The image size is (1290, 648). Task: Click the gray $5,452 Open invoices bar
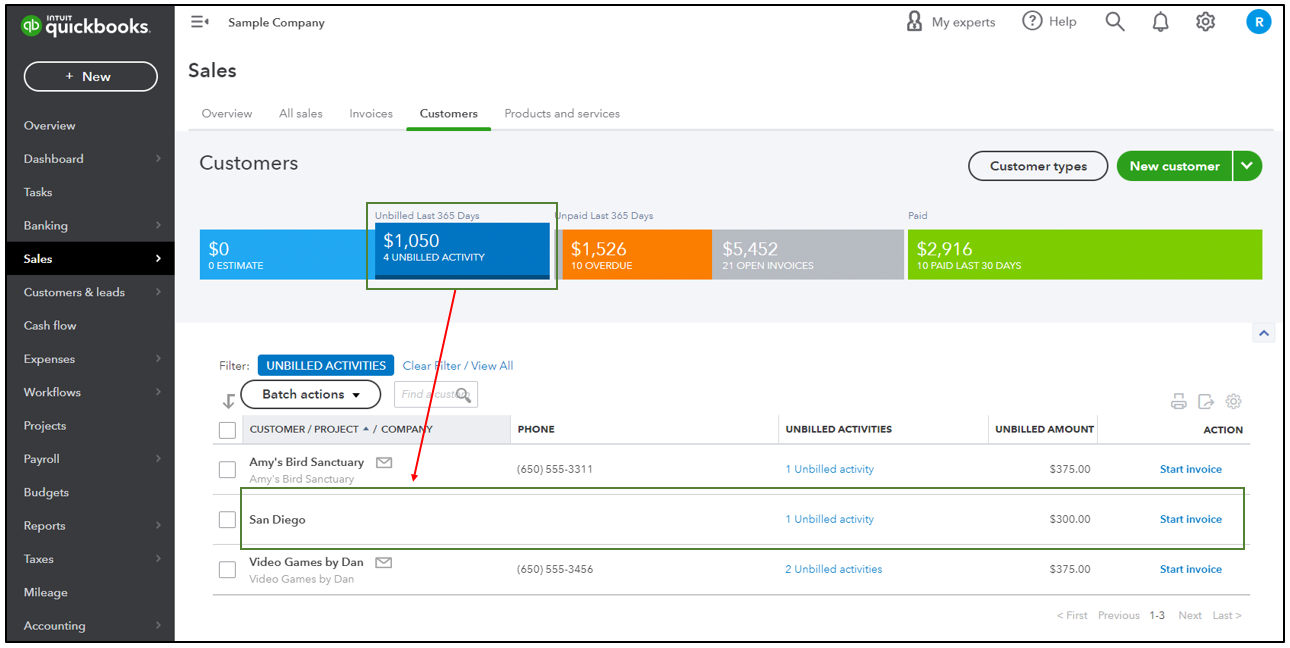(x=809, y=254)
